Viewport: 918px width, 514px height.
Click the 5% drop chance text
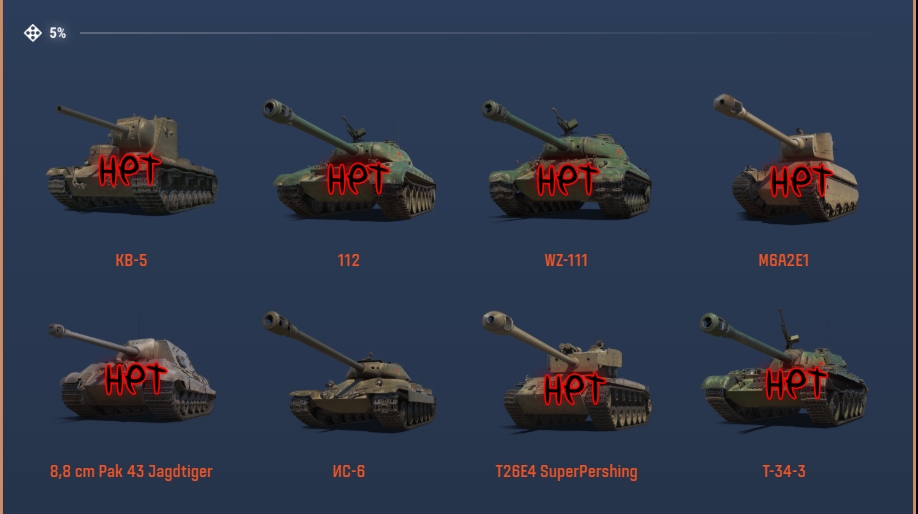click(57, 33)
